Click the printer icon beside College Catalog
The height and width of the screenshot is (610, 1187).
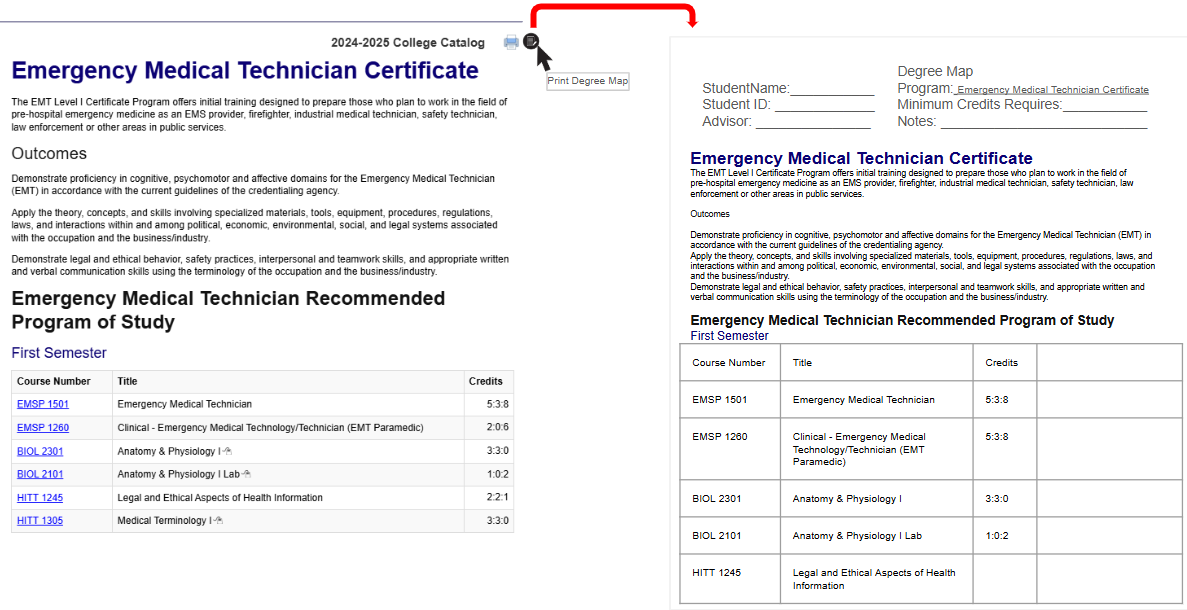pos(512,42)
